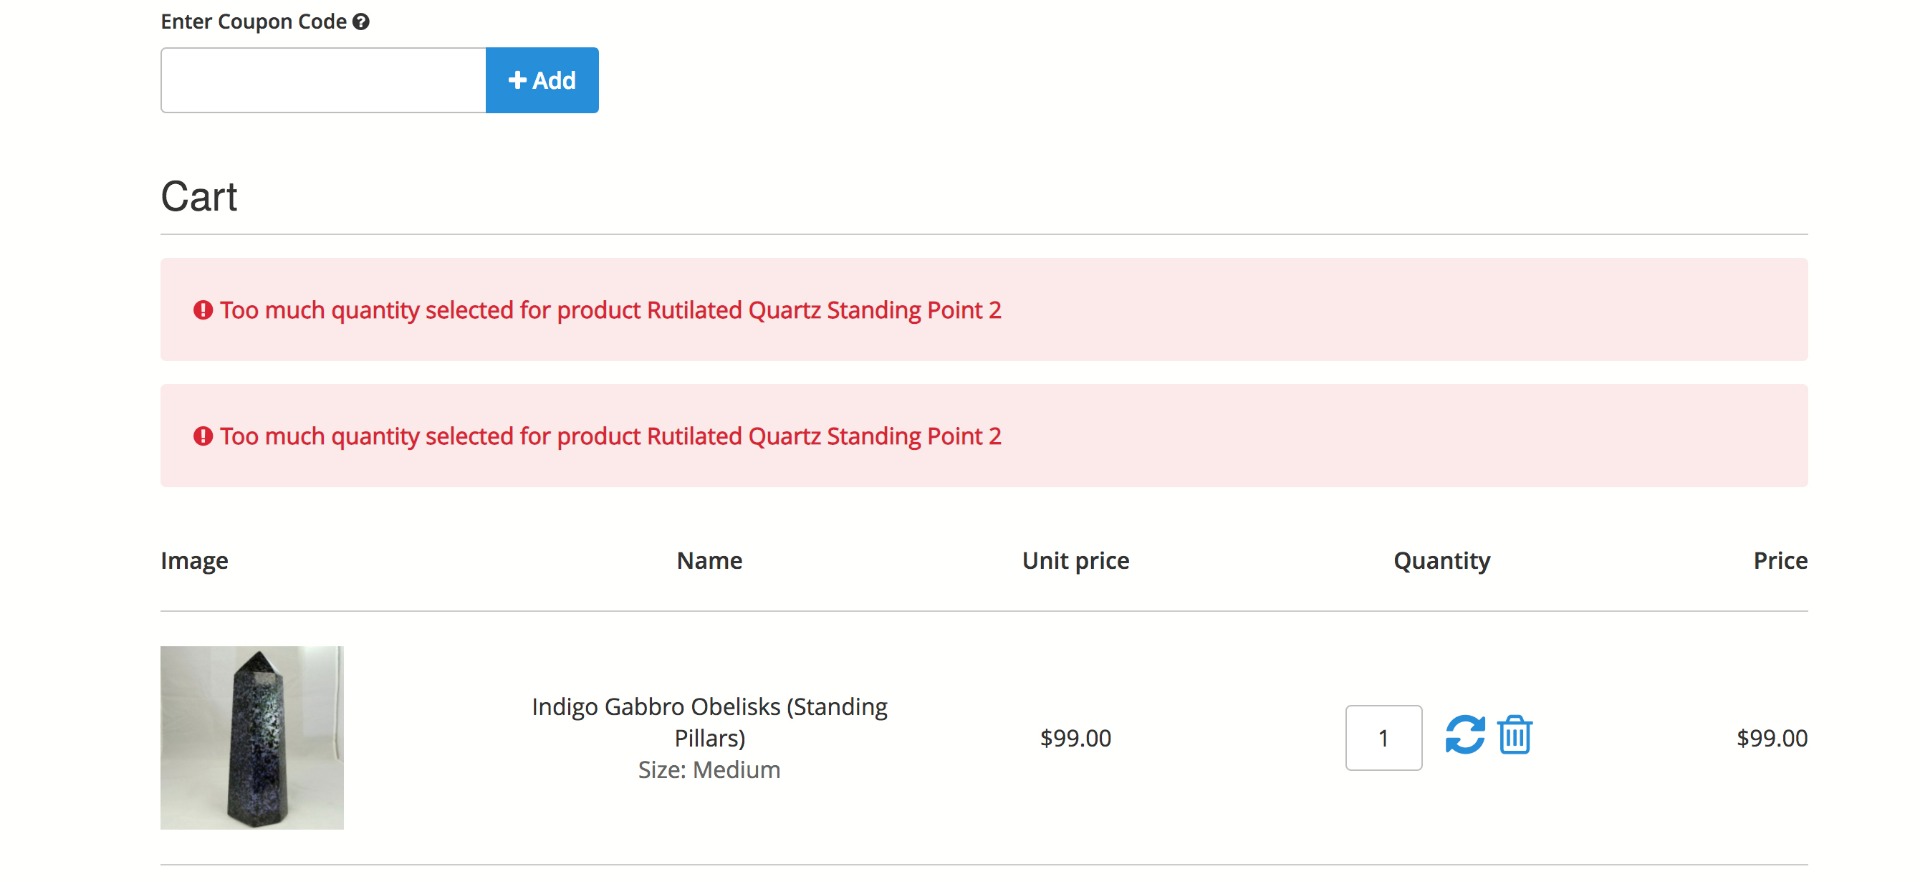Screen dimensions: 1920x882
Task: Click the refresh quantity icon for Indigo Gabbro
Action: coord(1464,735)
